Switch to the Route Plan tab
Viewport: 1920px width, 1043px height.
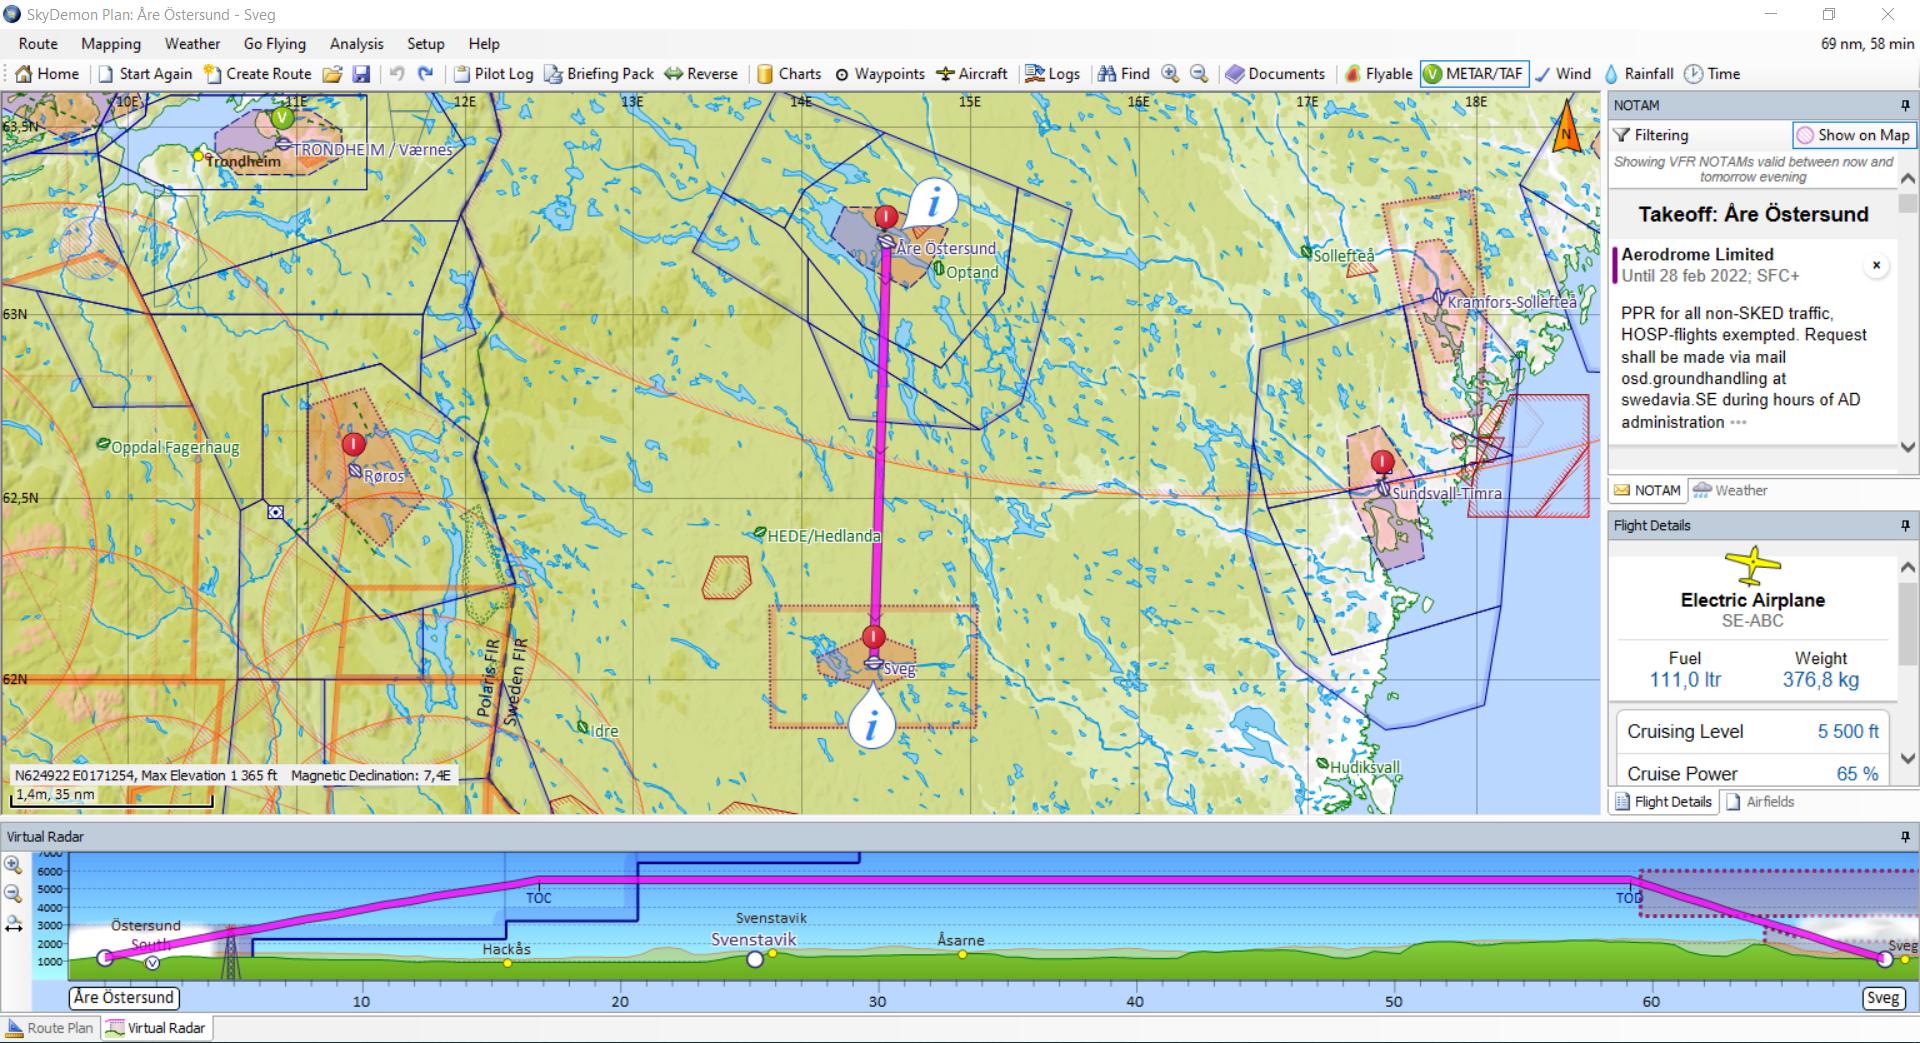point(50,1028)
